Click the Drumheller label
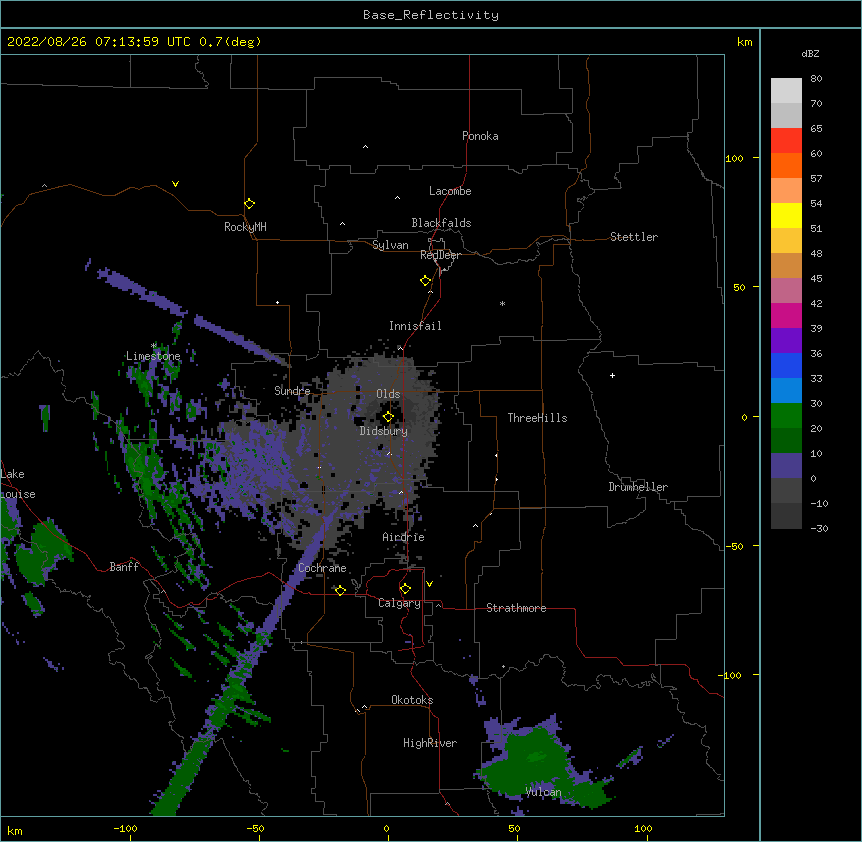 (x=638, y=487)
